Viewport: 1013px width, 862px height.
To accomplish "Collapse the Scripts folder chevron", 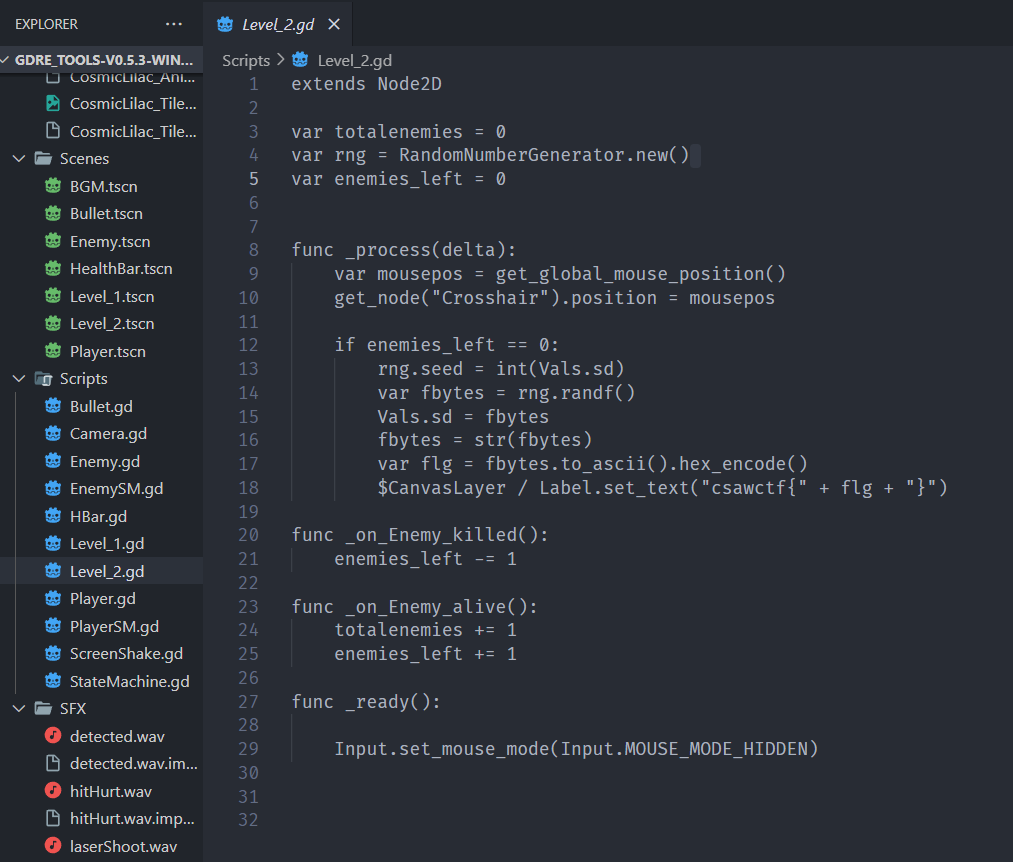I will point(19,379).
